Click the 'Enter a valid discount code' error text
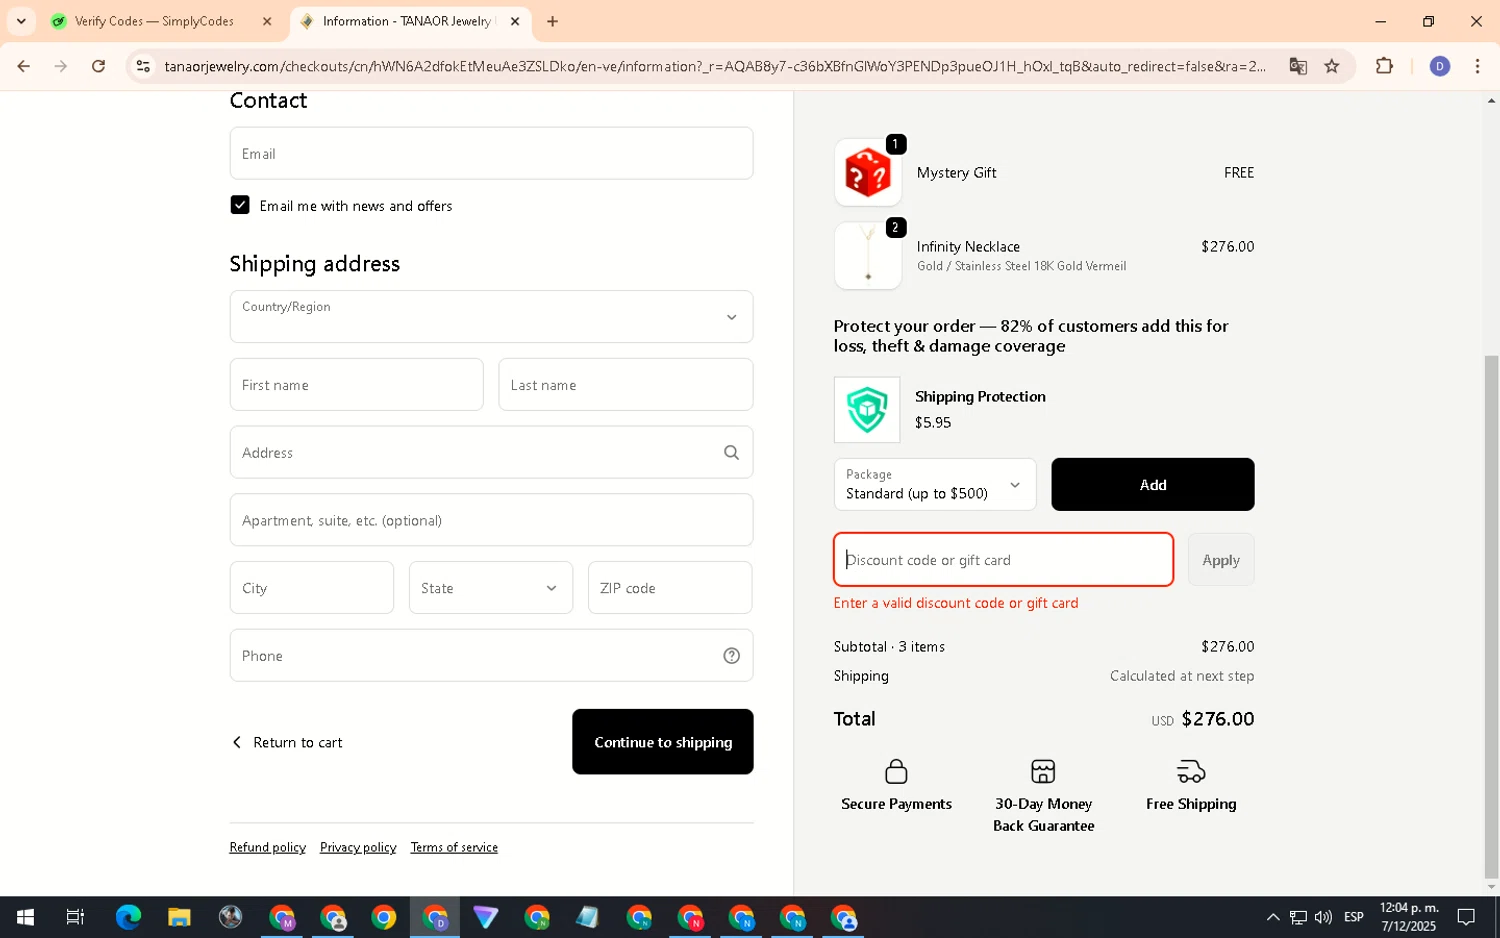 (955, 603)
